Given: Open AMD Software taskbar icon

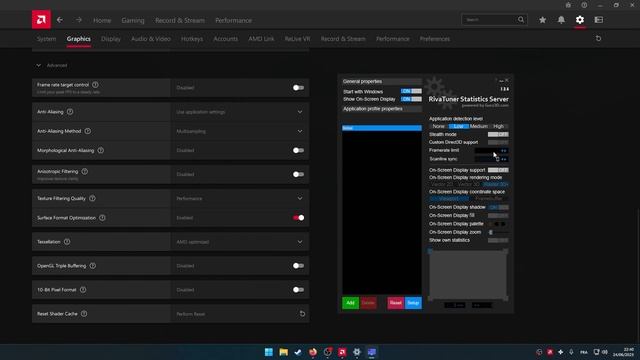Looking at the screenshot, I should tap(342, 352).
